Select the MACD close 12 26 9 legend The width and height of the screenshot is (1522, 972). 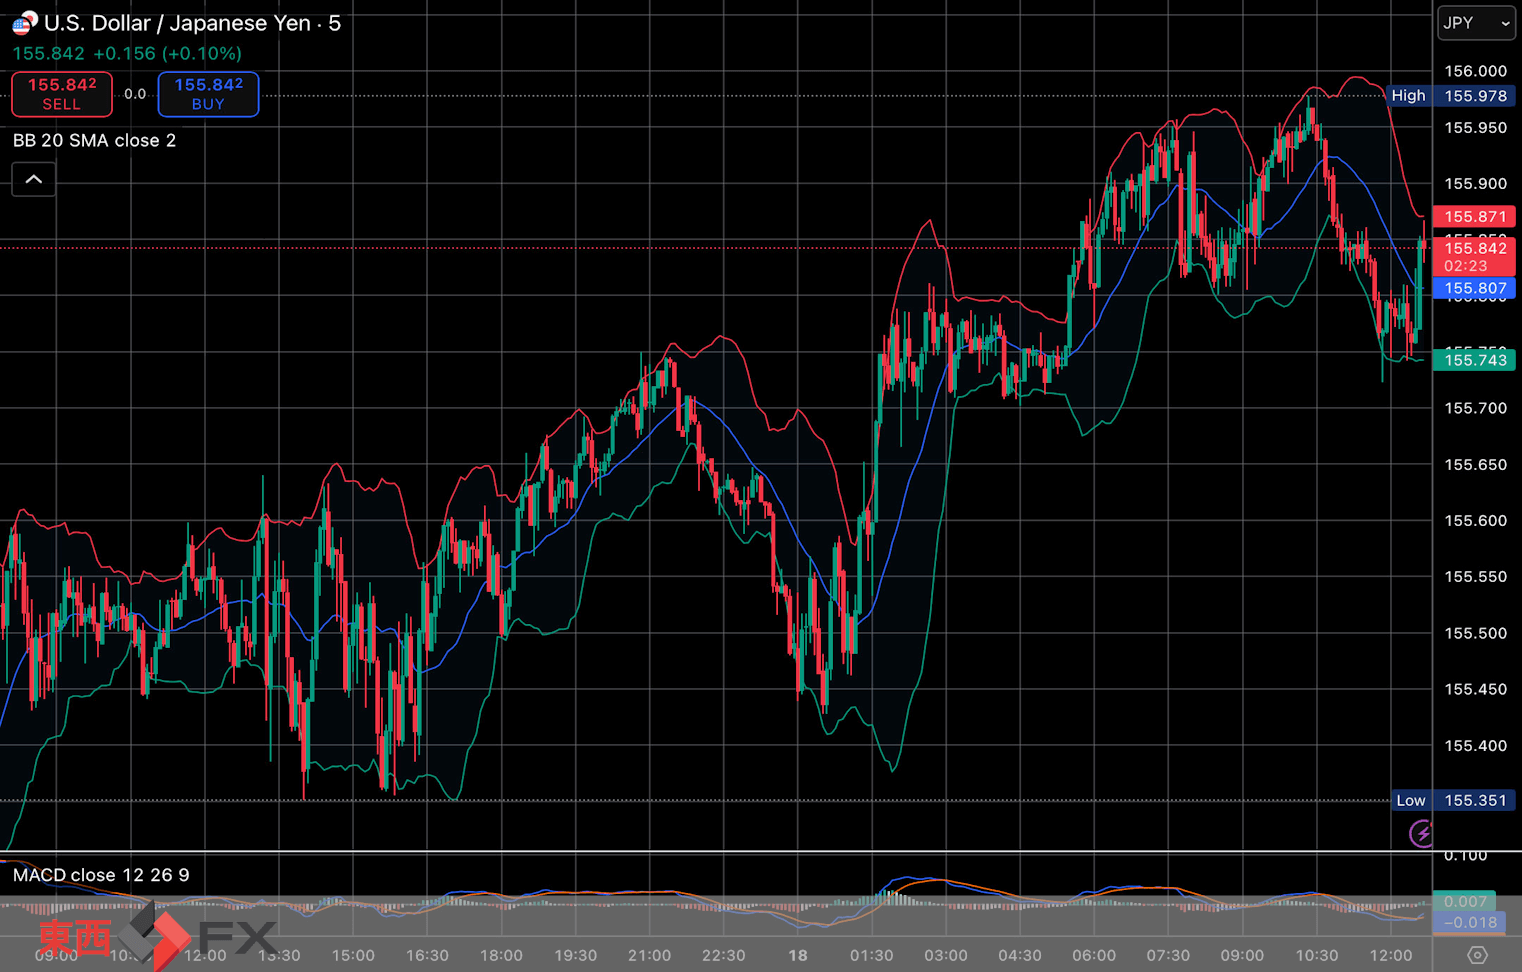(x=101, y=875)
